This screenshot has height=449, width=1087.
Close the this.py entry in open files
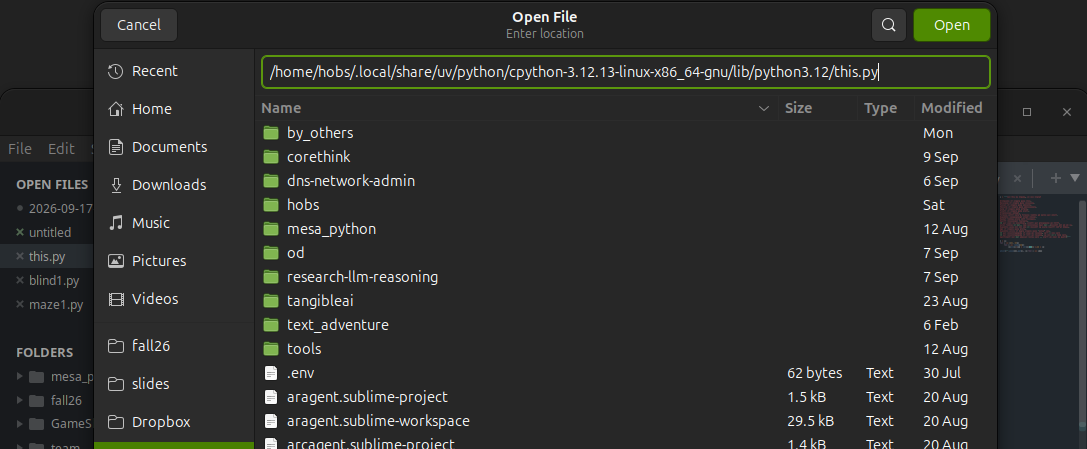click(20, 256)
